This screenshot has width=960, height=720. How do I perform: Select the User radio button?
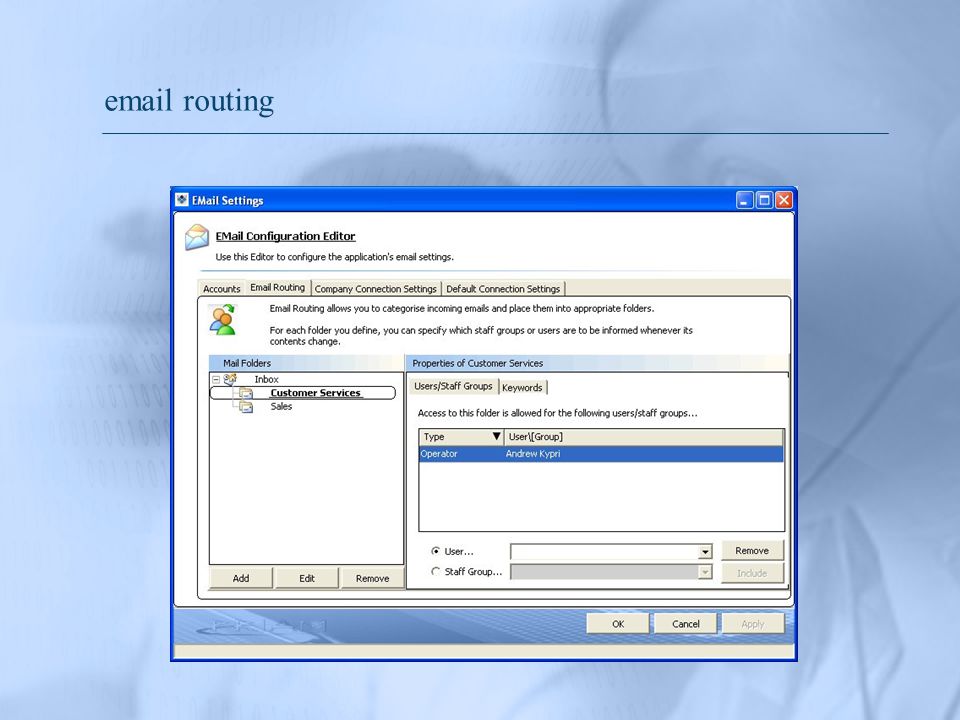click(x=435, y=551)
